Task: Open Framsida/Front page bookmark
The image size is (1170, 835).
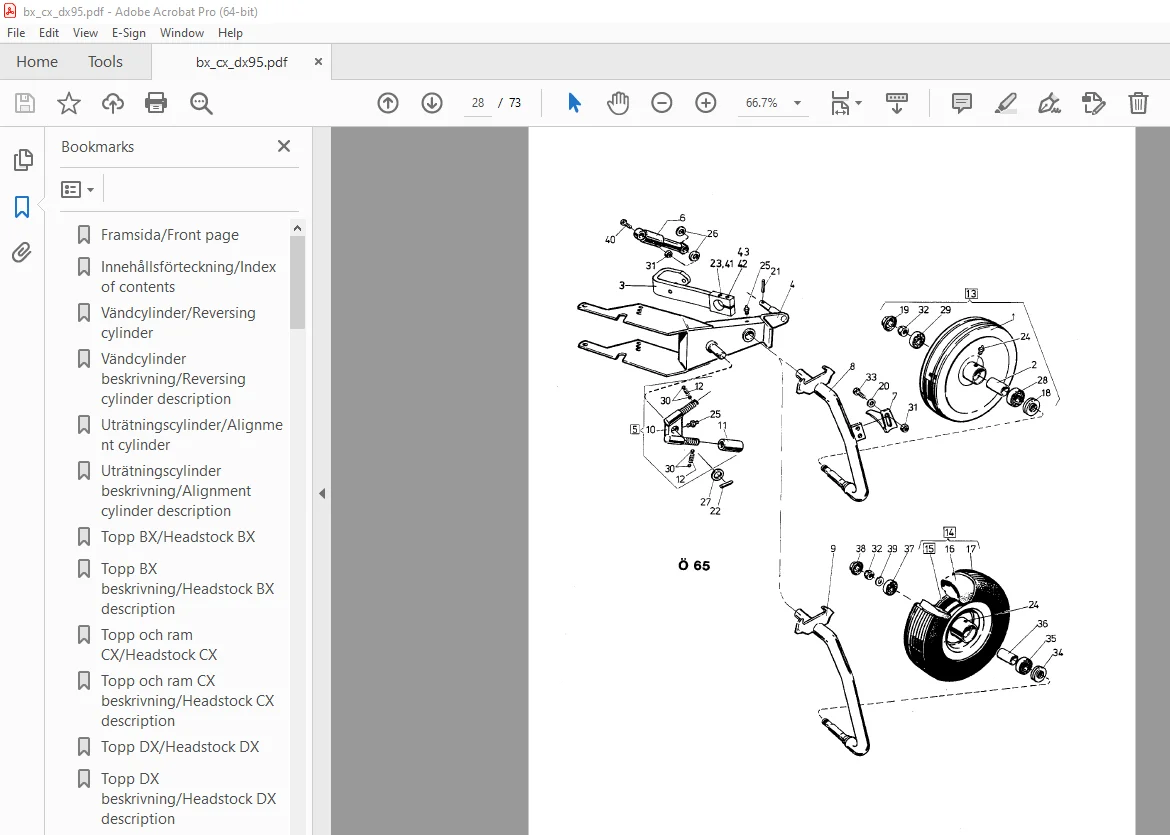Action: click(169, 235)
